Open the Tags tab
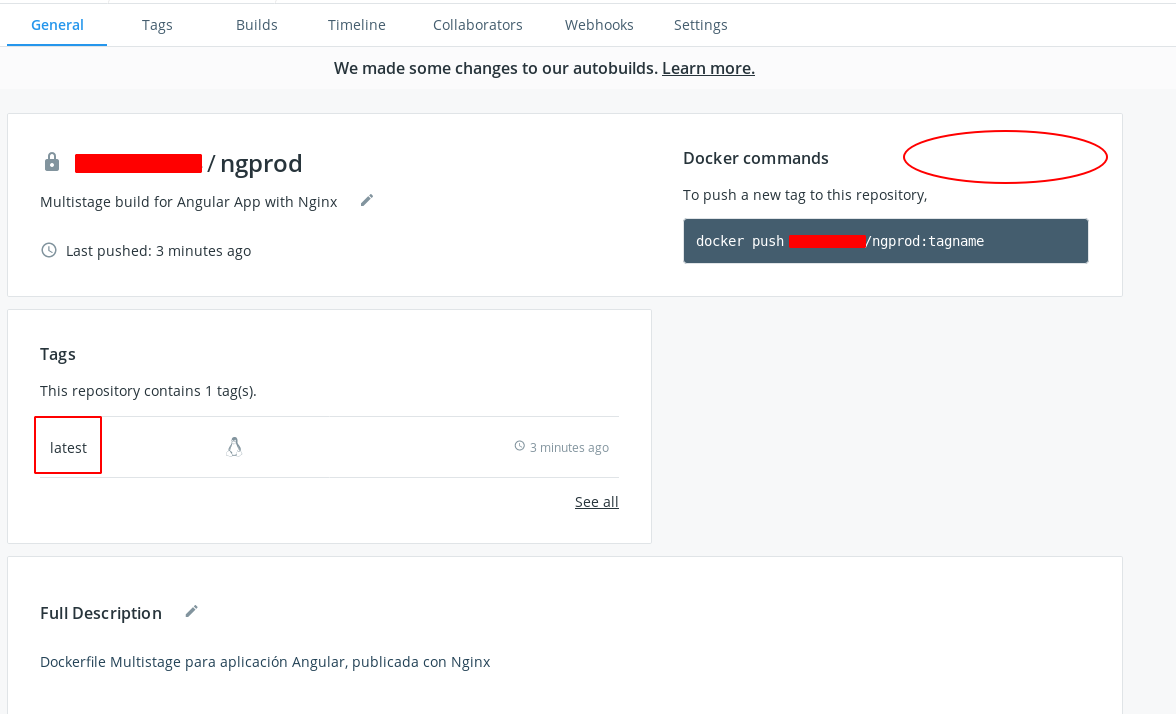The height and width of the screenshot is (714, 1176). [x=157, y=25]
